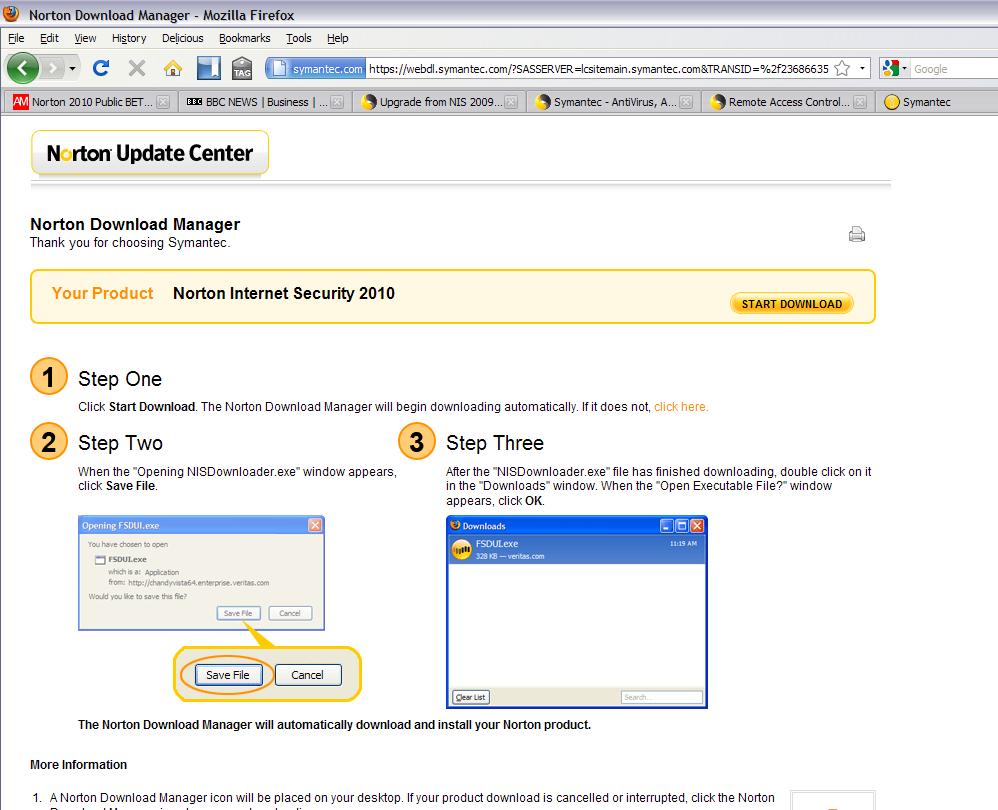Switch to the Norton 2010 Public BETA tab

(x=90, y=102)
